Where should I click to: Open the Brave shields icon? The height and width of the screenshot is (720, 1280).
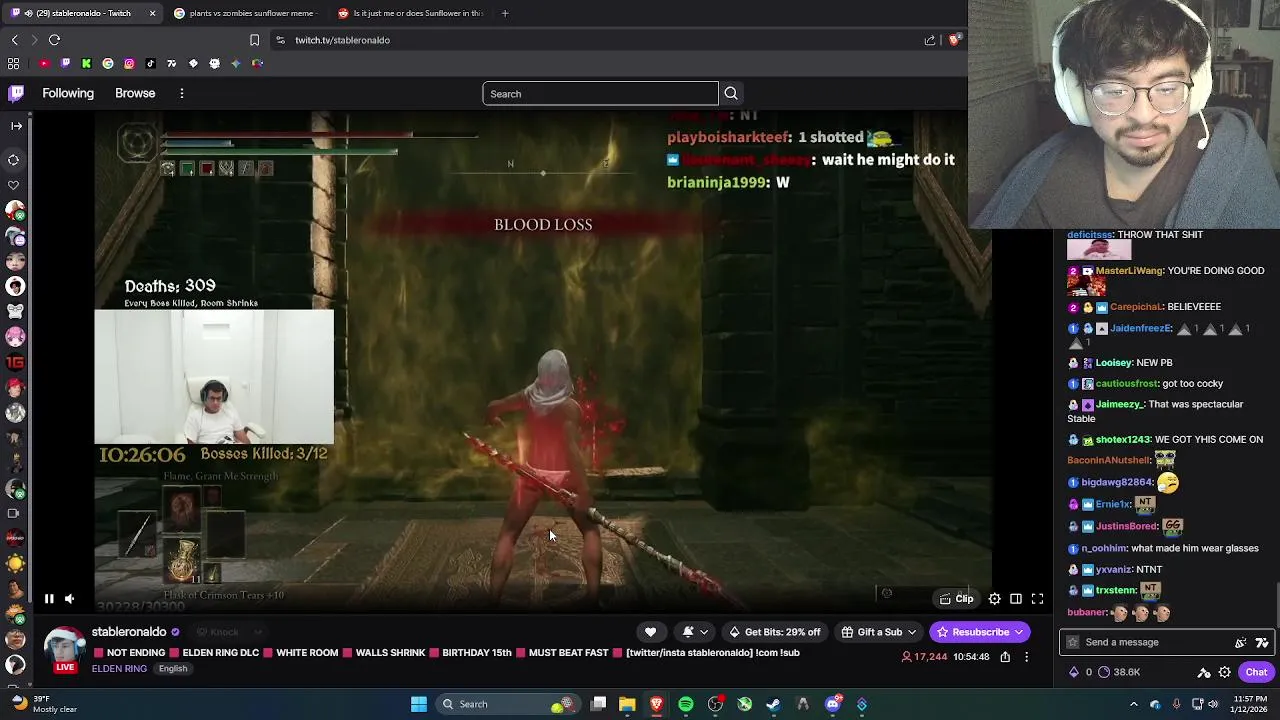coord(954,40)
